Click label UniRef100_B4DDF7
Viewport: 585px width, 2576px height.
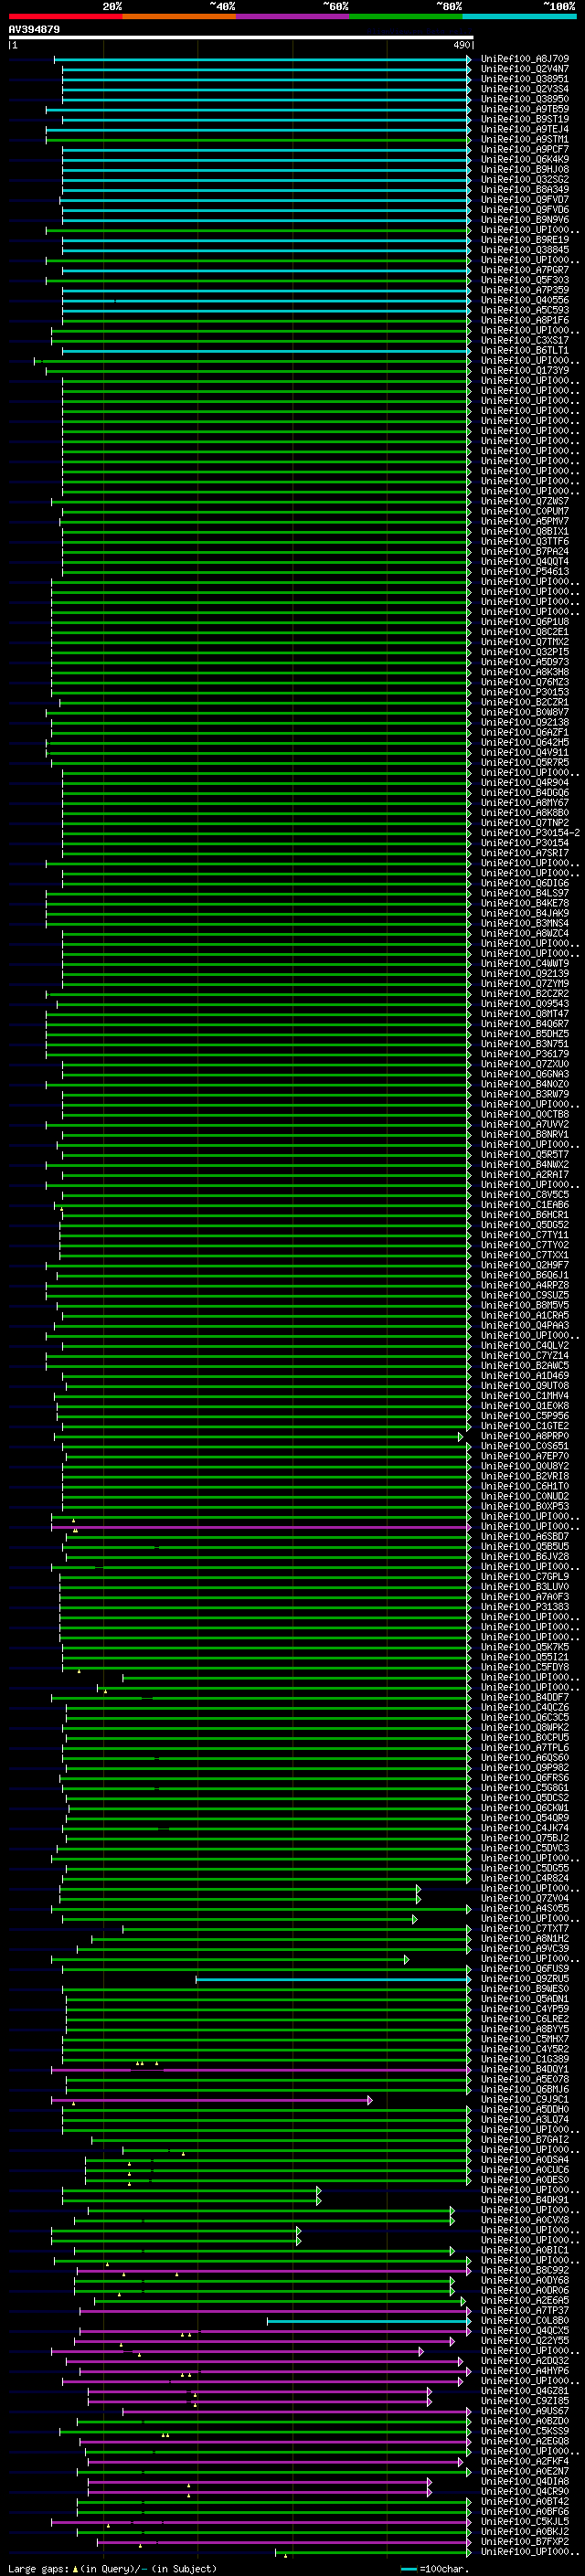(x=525, y=1697)
